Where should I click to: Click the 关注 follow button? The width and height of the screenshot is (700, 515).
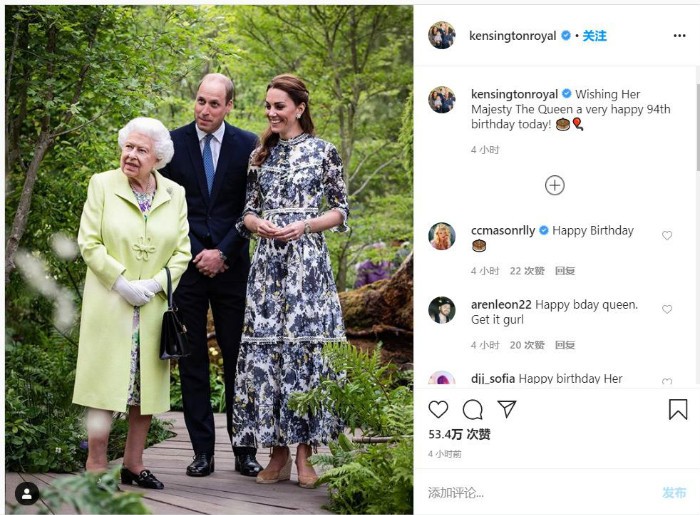(x=595, y=35)
